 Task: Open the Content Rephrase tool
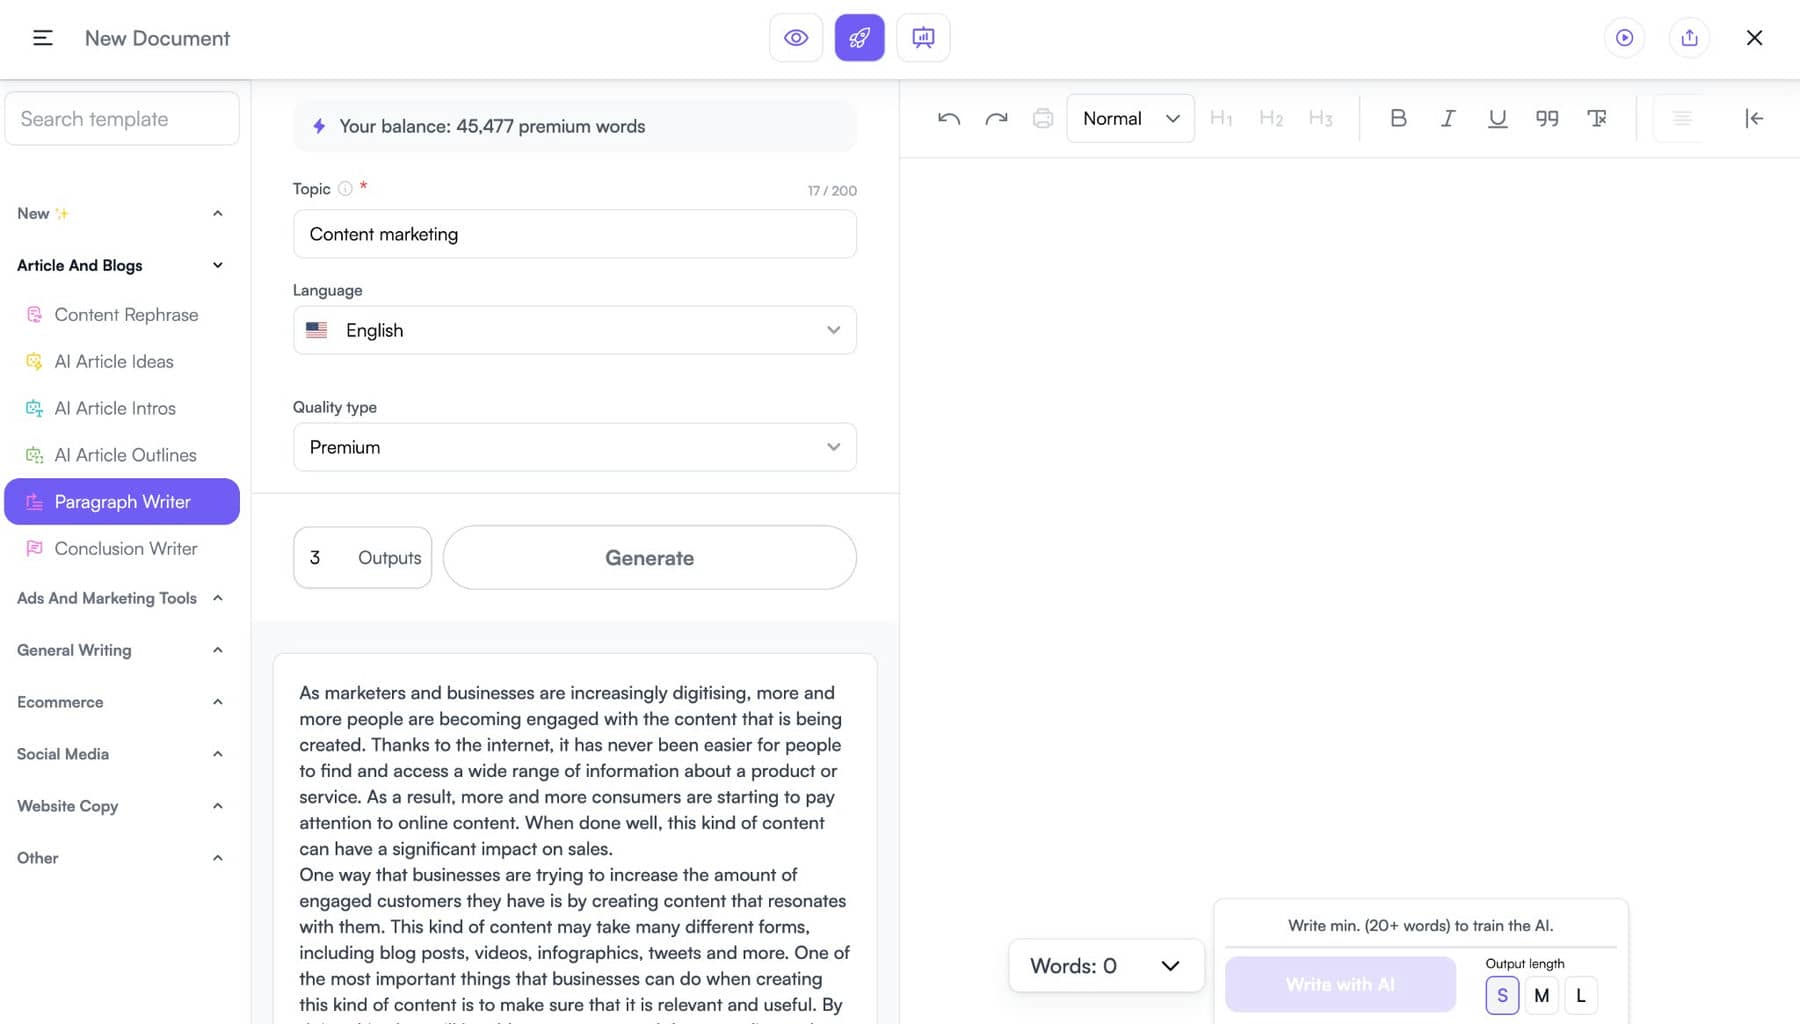point(126,314)
